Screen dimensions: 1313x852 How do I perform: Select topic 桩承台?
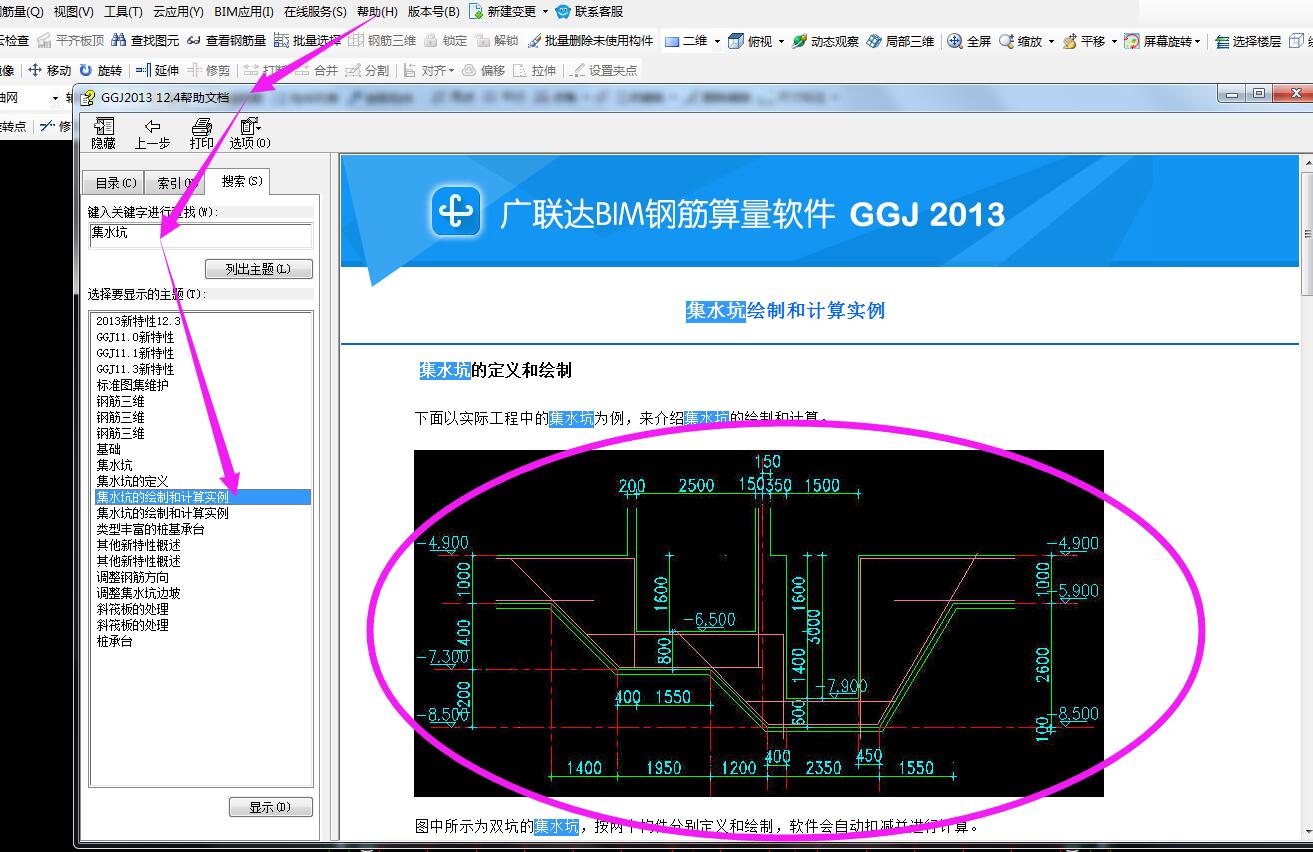click(x=114, y=641)
